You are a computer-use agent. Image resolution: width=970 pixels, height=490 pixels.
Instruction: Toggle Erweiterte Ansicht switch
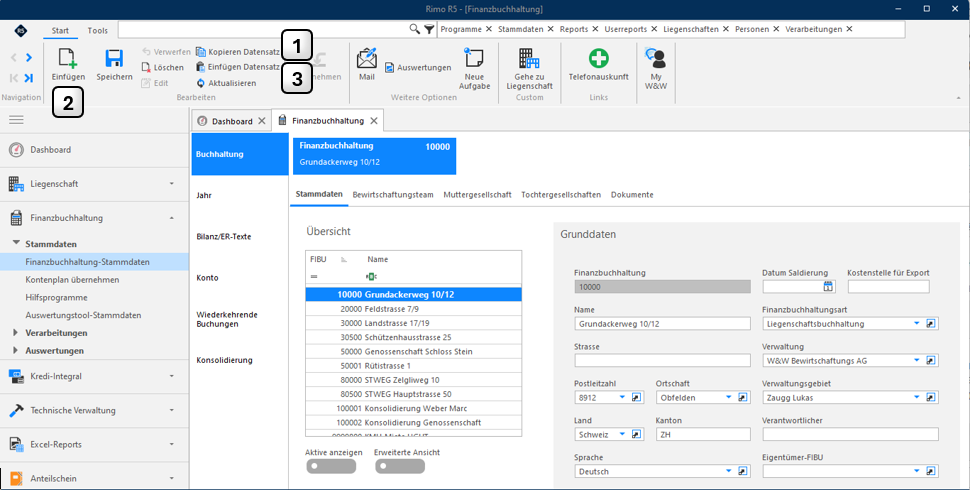point(400,466)
